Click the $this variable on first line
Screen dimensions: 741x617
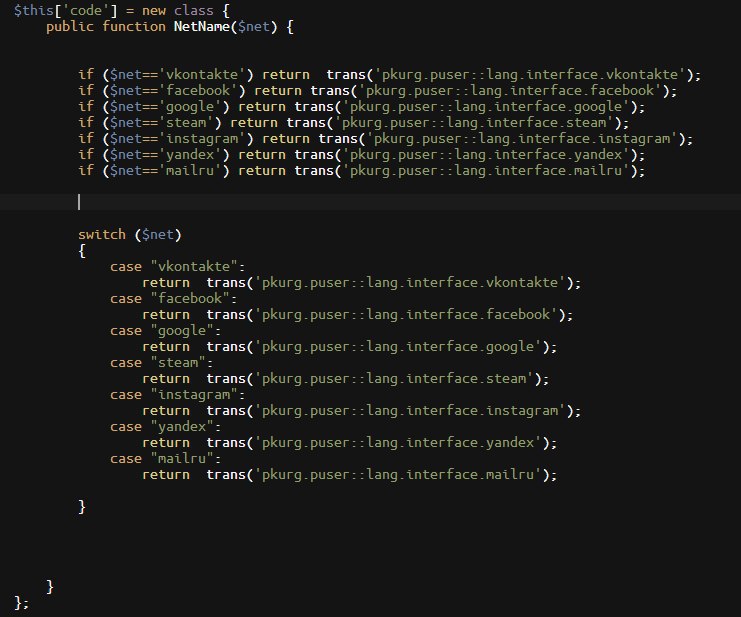click(x=34, y=10)
